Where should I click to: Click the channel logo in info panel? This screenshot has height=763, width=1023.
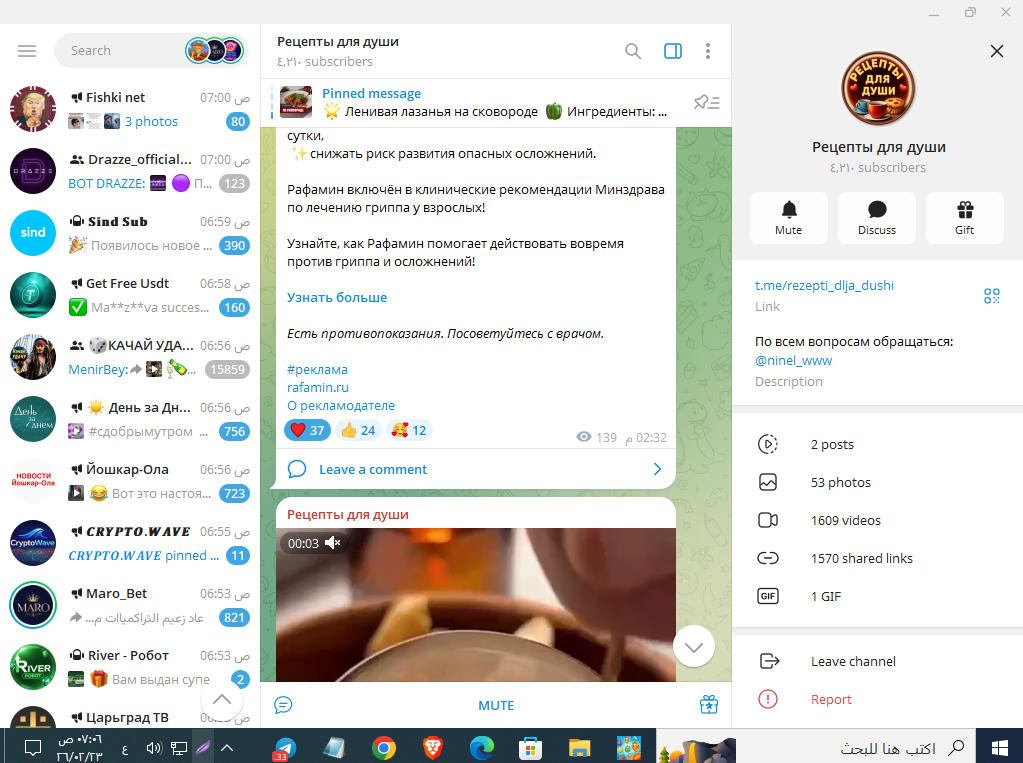[x=878, y=89]
